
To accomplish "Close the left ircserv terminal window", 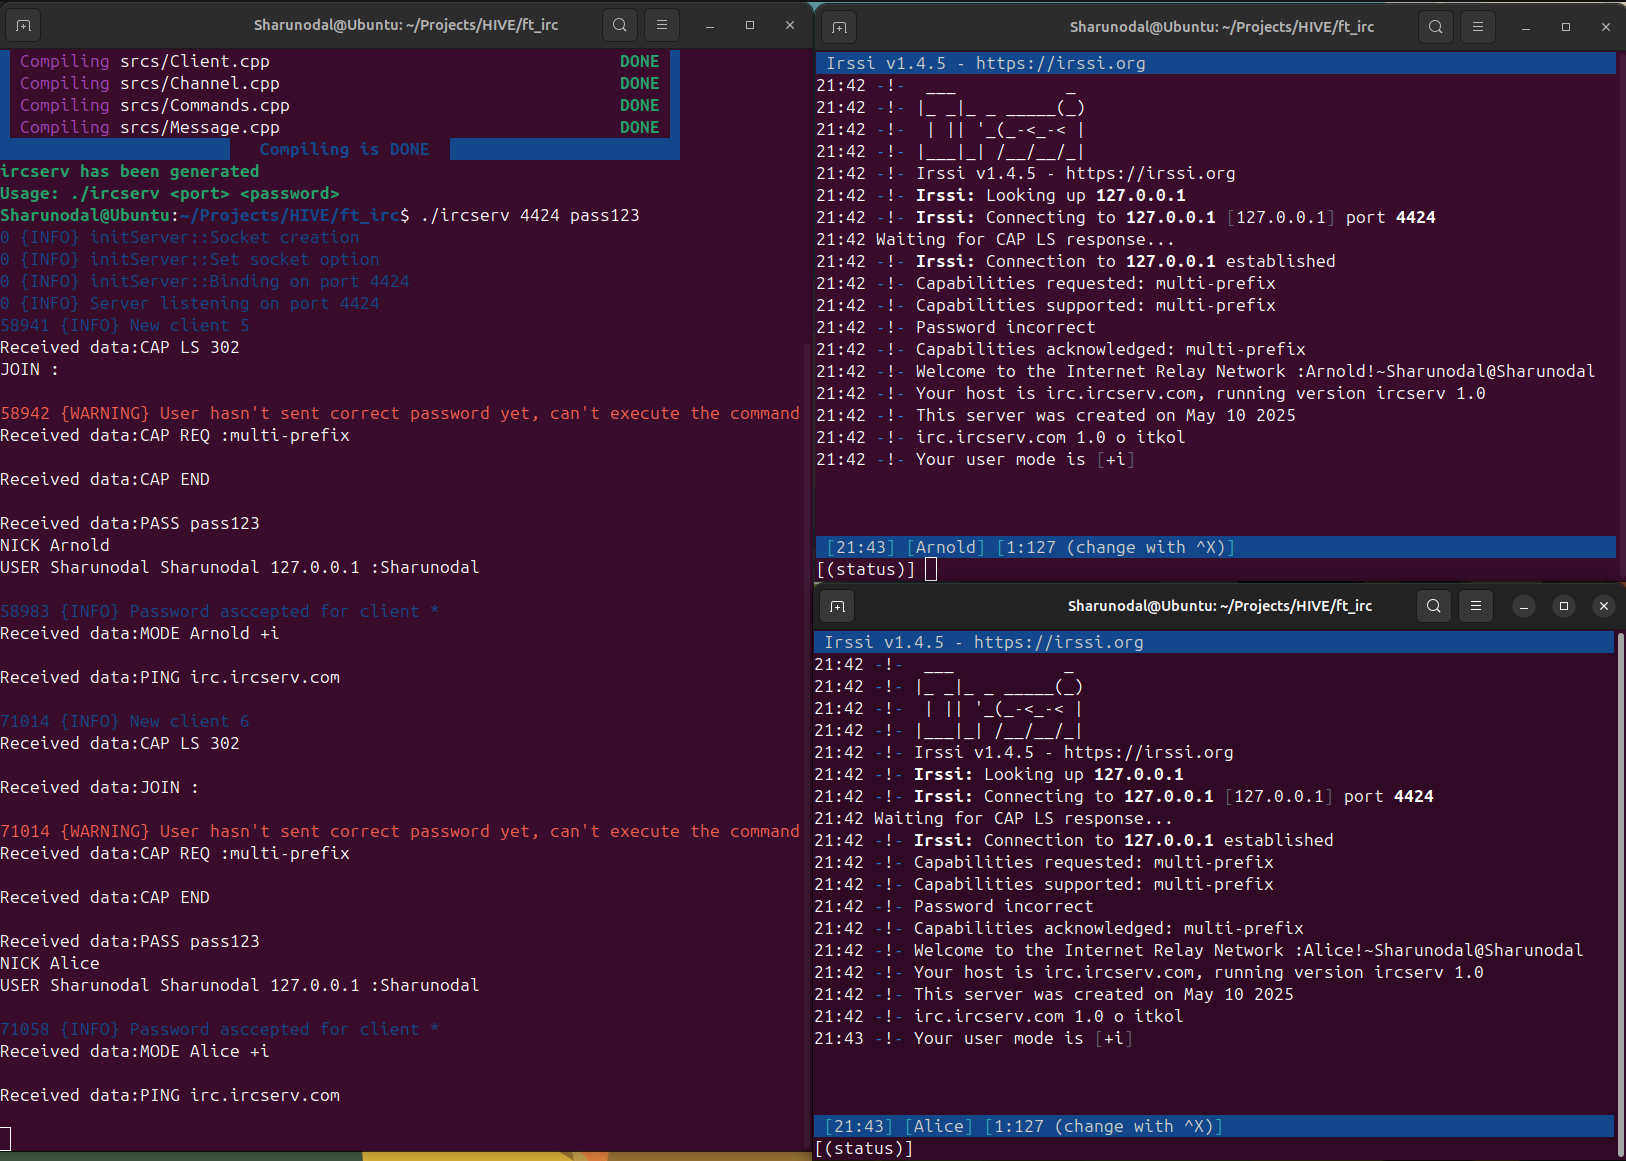I will point(790,25).
